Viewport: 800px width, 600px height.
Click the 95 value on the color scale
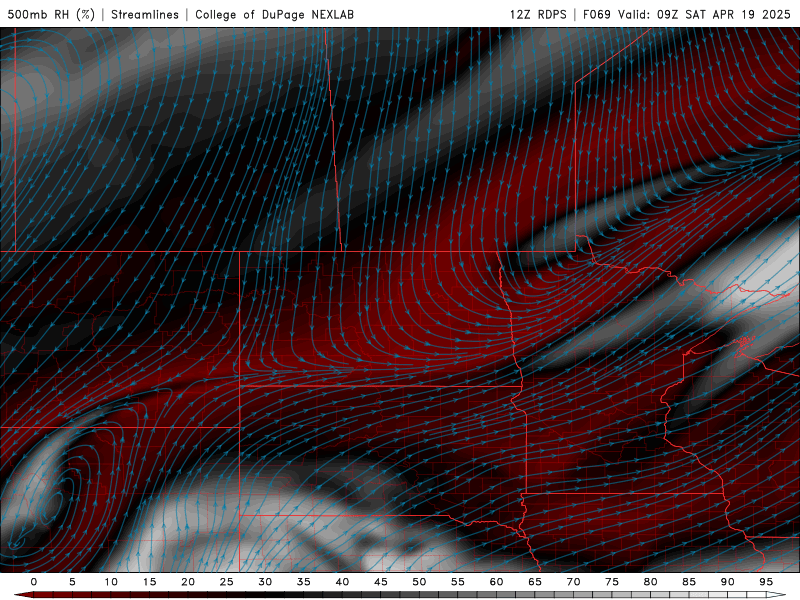(766, 582)
